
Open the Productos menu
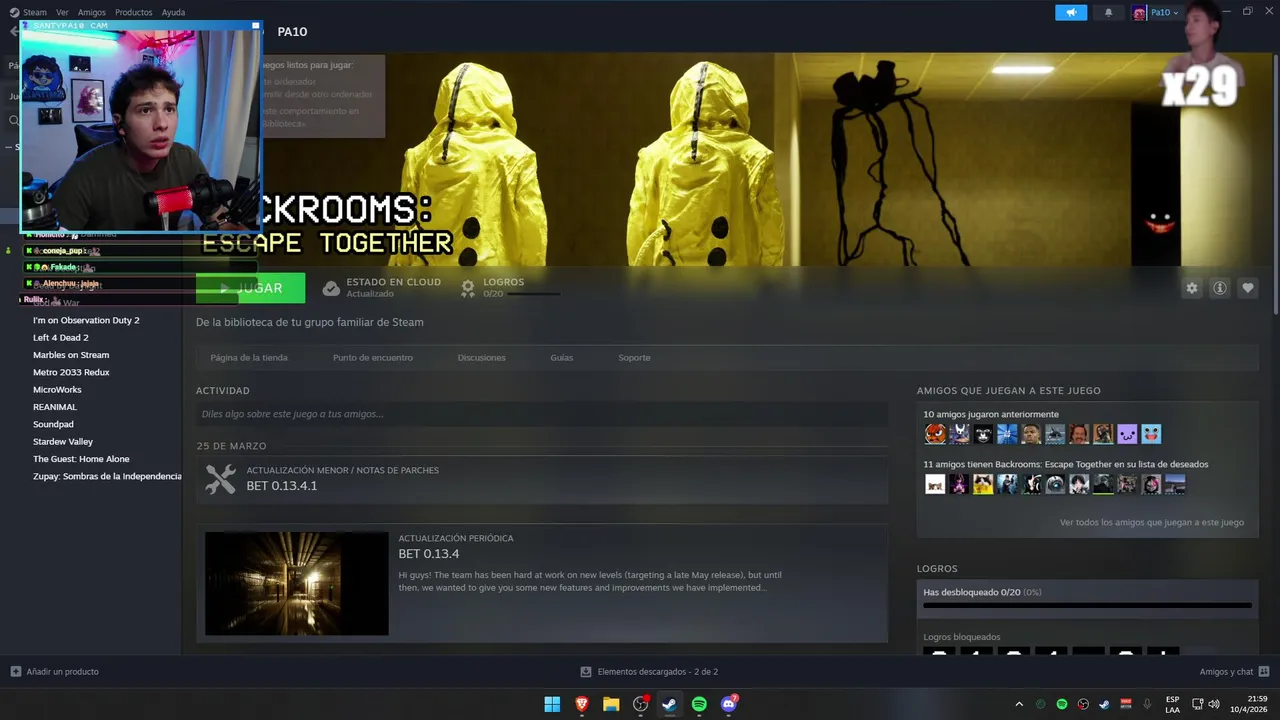click(x=134, y=12)
